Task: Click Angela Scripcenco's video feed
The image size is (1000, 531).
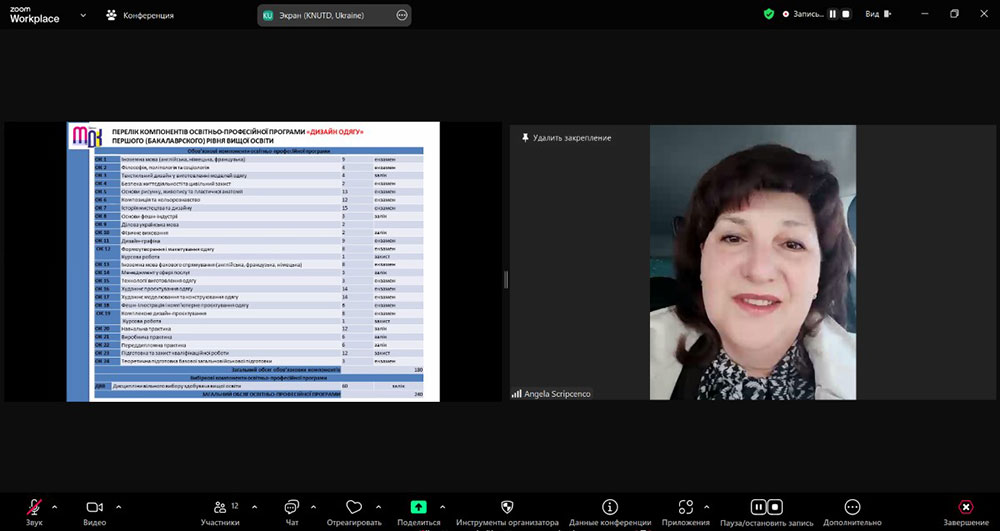Action: click(753, 262)
